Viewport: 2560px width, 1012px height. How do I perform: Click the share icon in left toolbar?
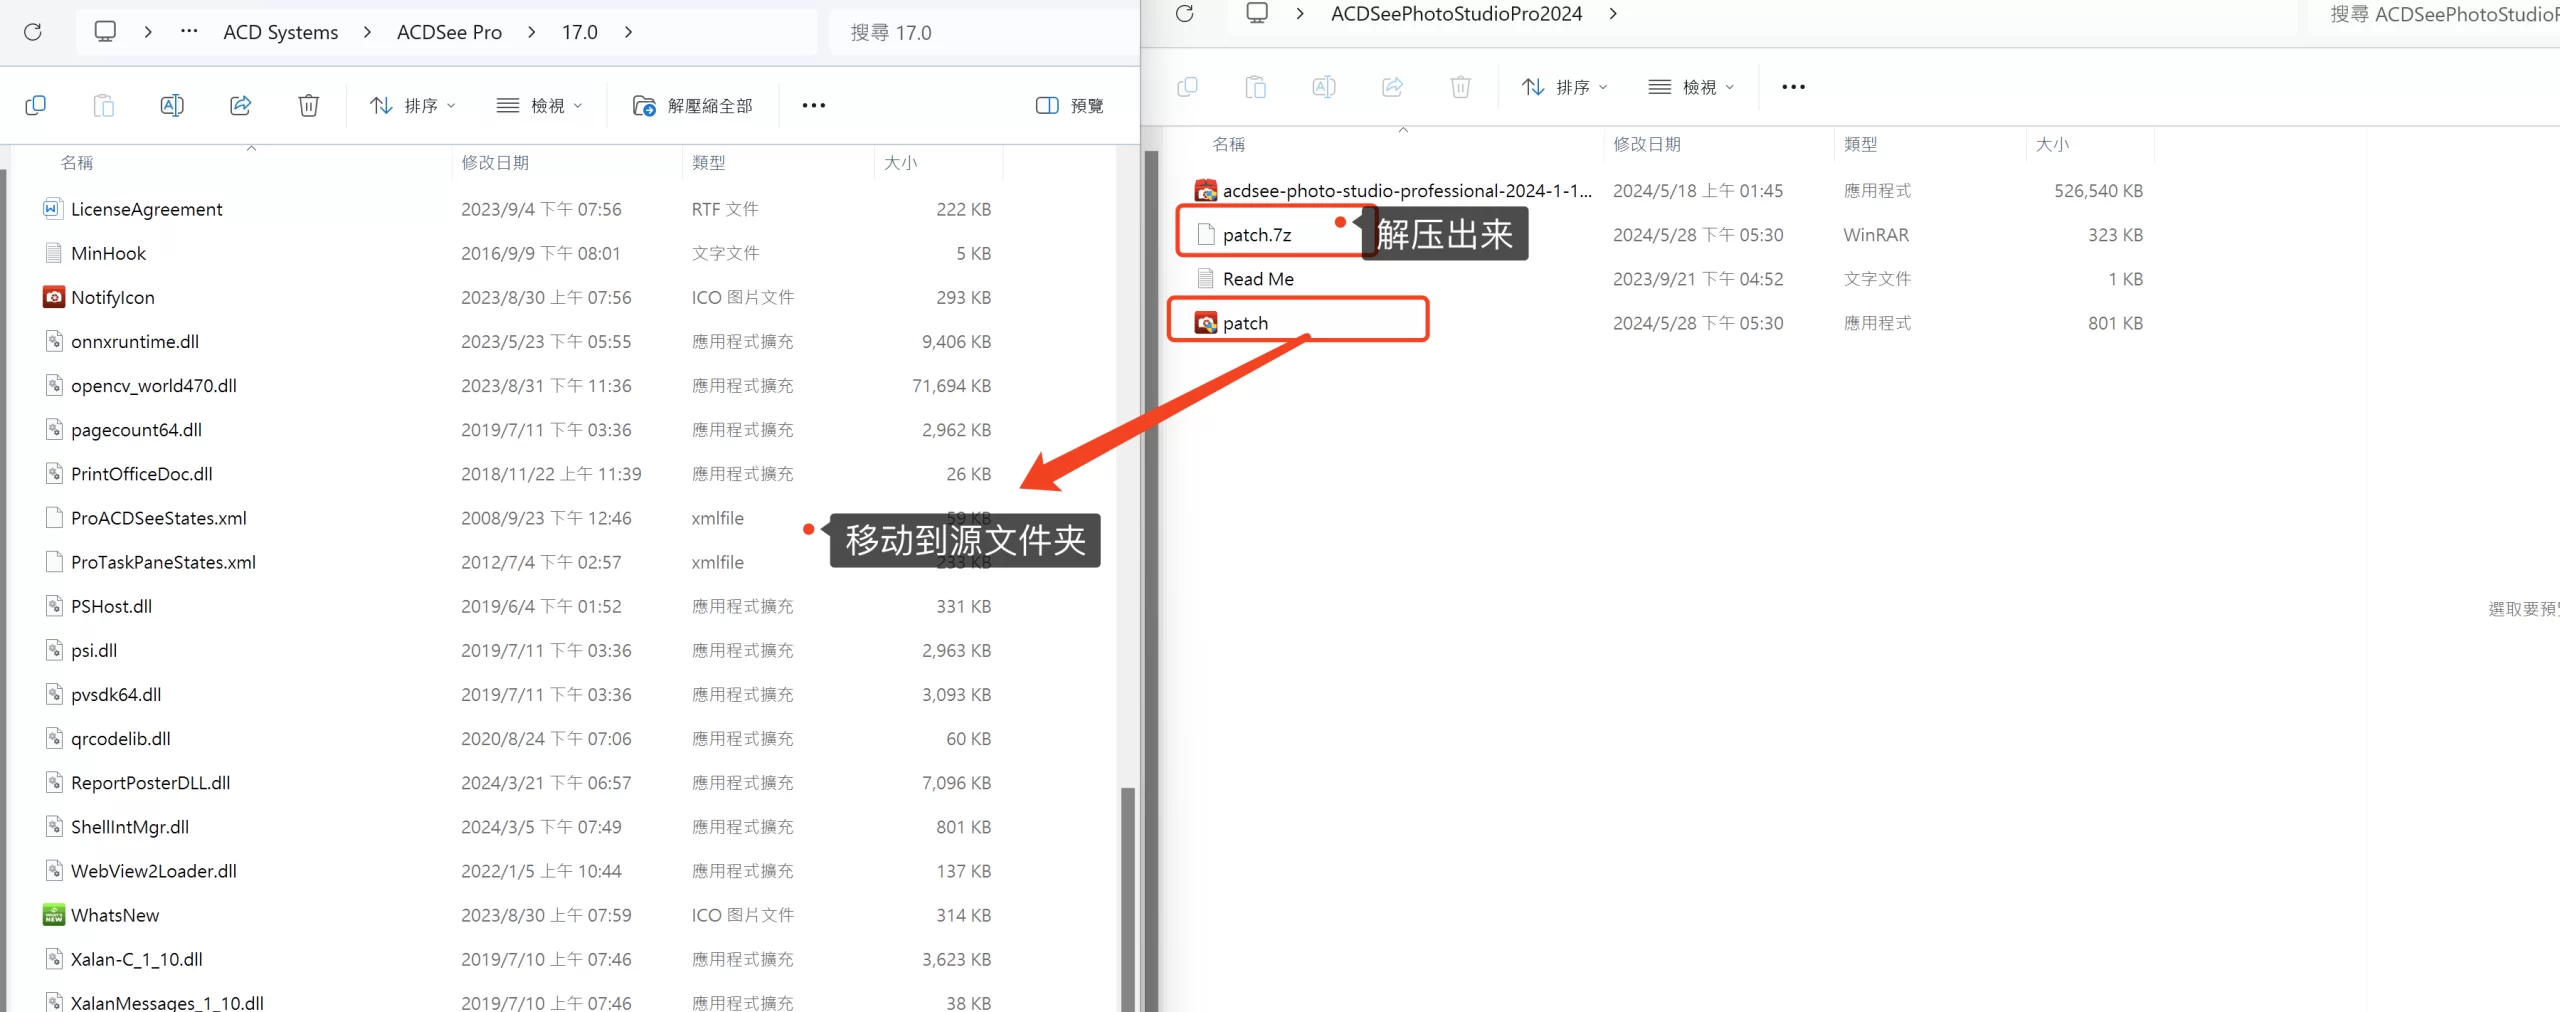[240, 105]
